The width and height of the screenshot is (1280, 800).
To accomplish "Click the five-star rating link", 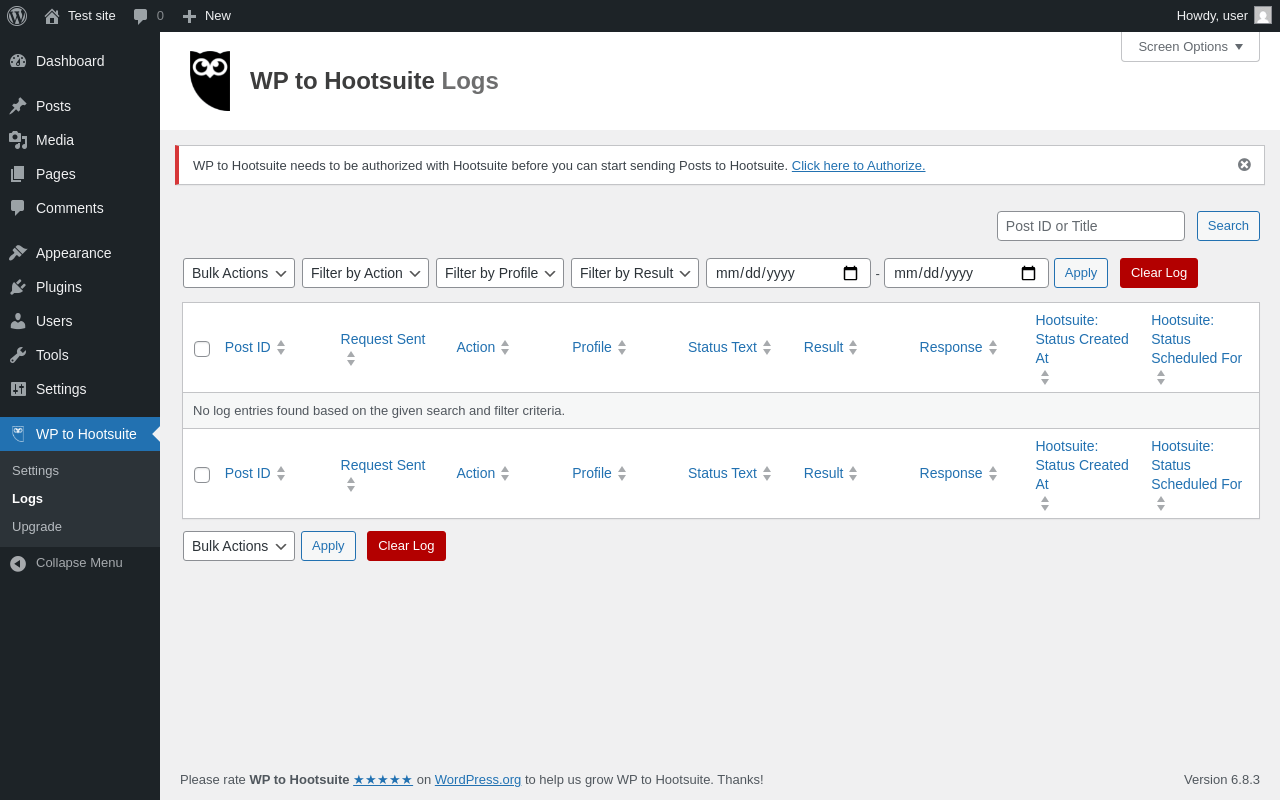I will coord(383,779).
